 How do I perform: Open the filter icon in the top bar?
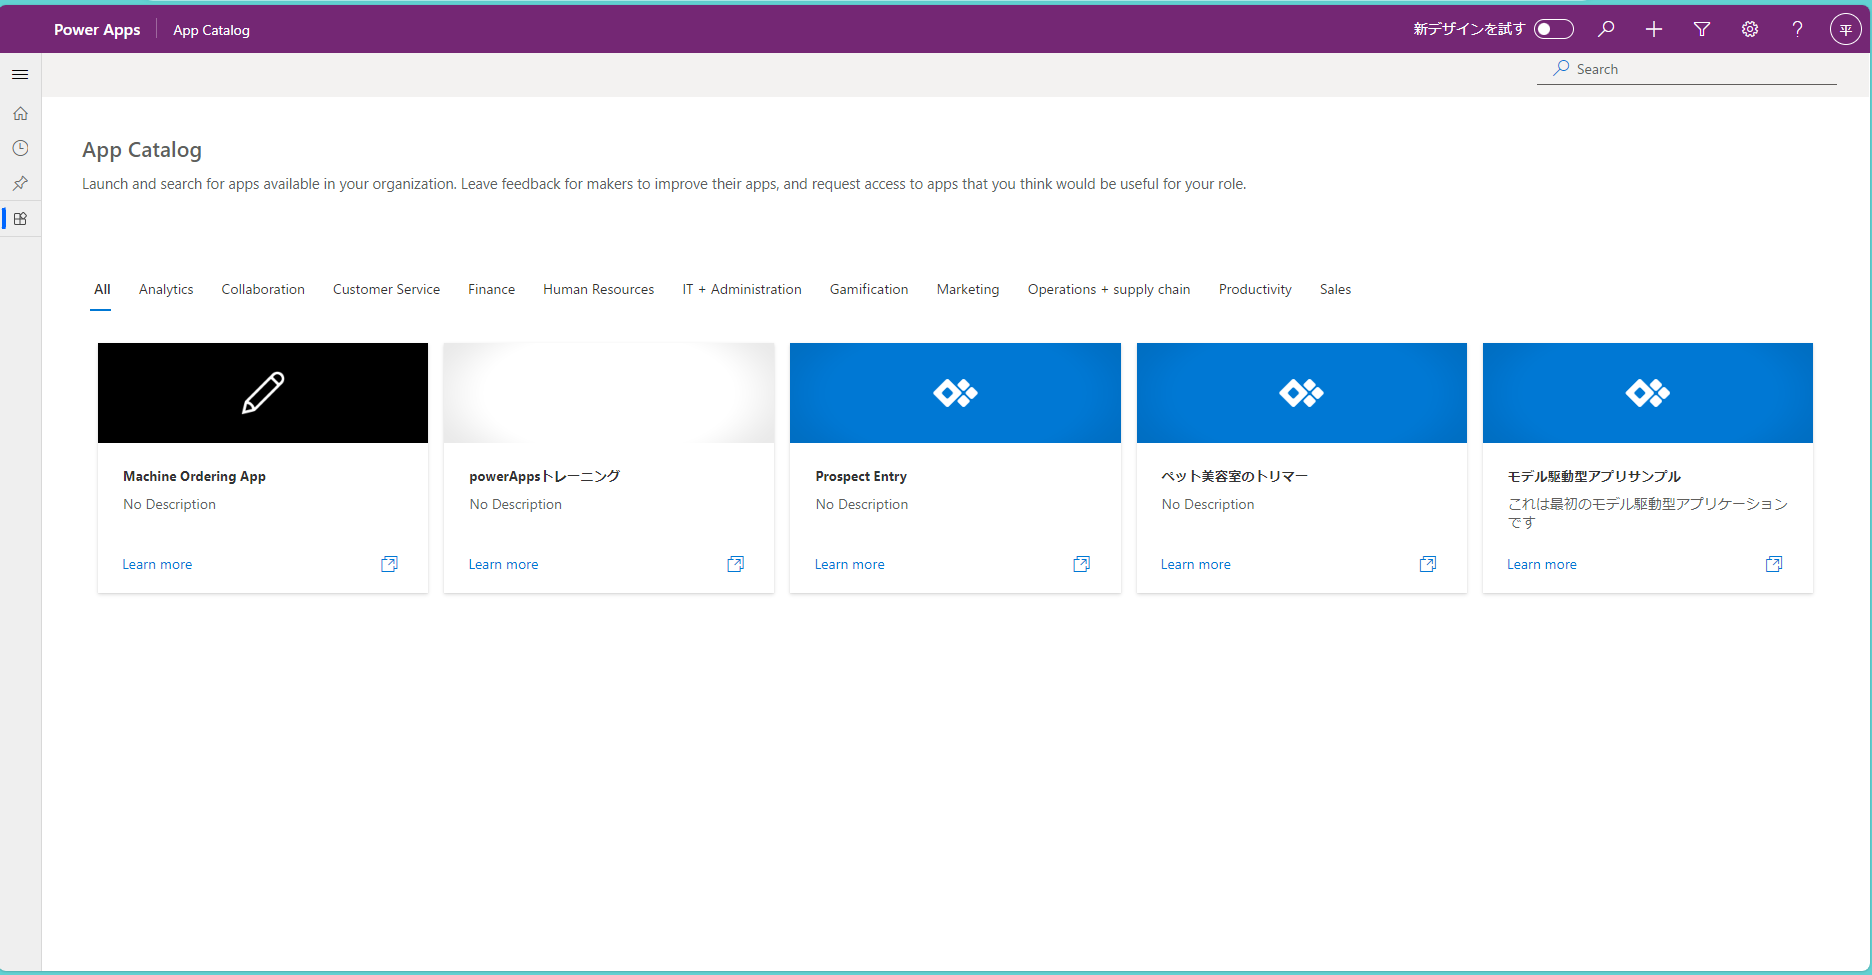click(x=1702, y=29)
